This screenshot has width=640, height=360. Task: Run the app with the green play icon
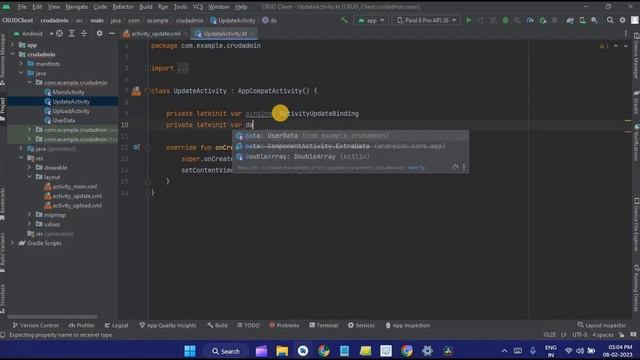pyautogui.click(x=469, y=20)
